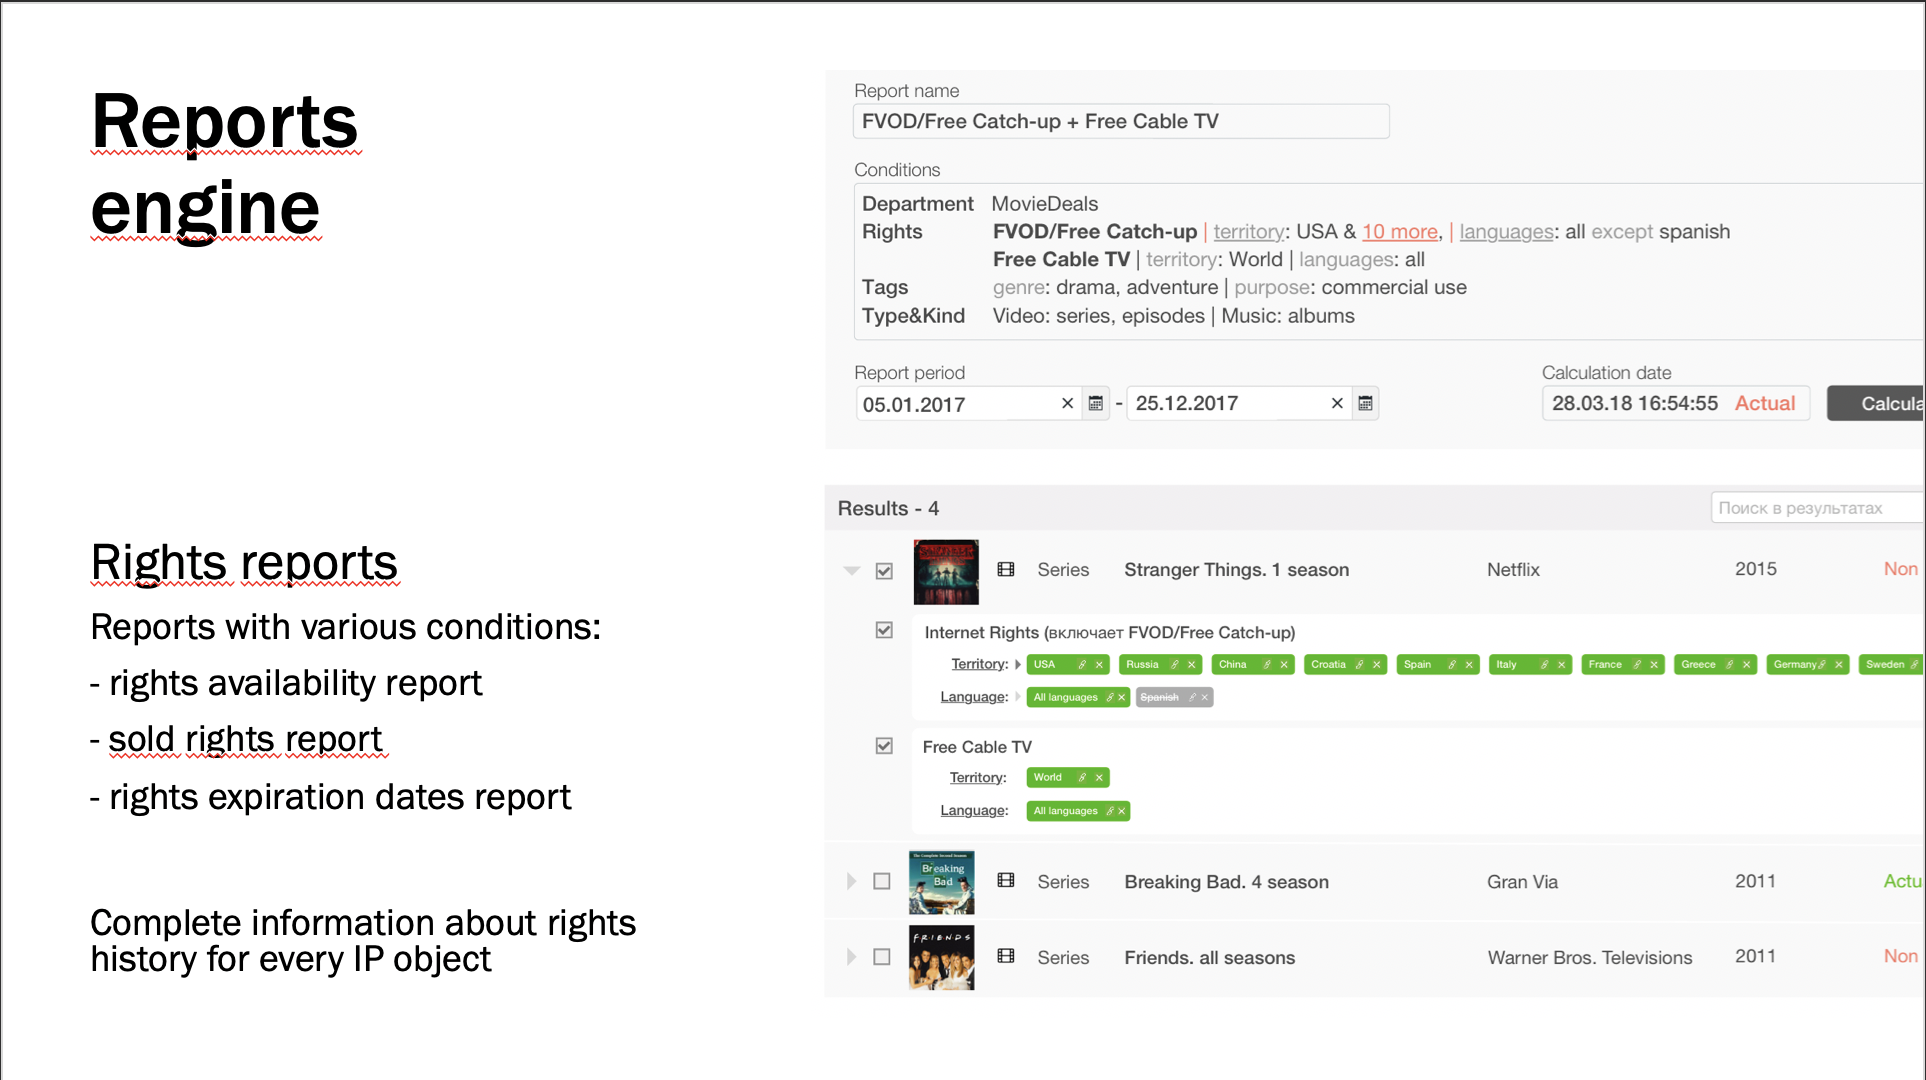Open the '10 more' territories link
The width and height of the screenshot is (1926, 1080).
coord(1399,232)
